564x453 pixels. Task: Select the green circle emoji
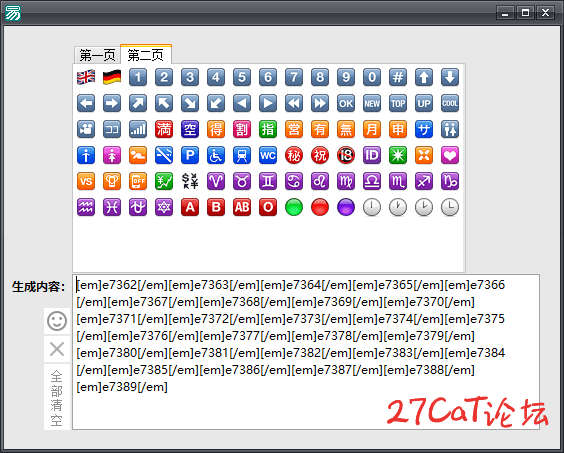[x=294, y=207]
